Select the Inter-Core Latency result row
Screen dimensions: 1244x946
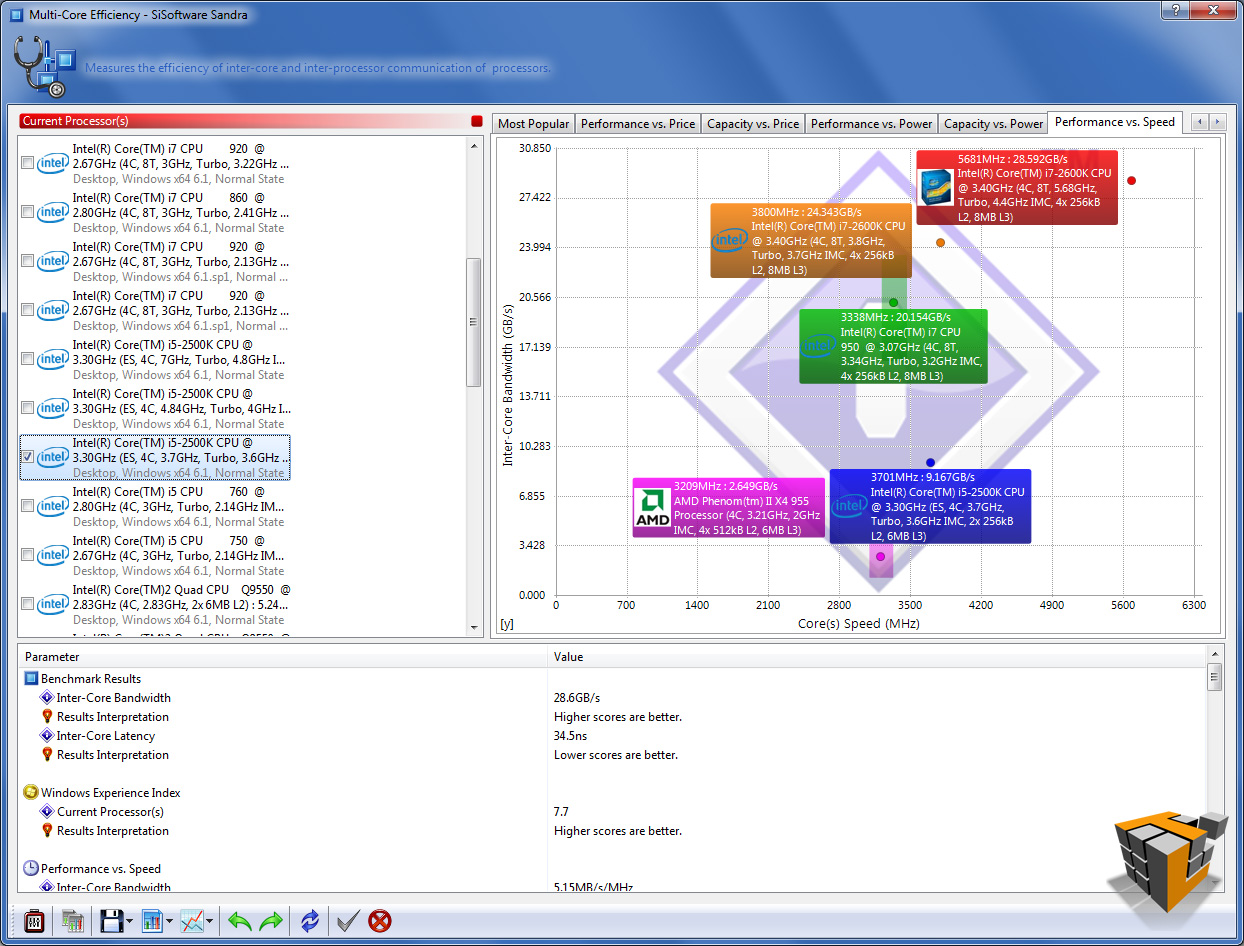612,736
